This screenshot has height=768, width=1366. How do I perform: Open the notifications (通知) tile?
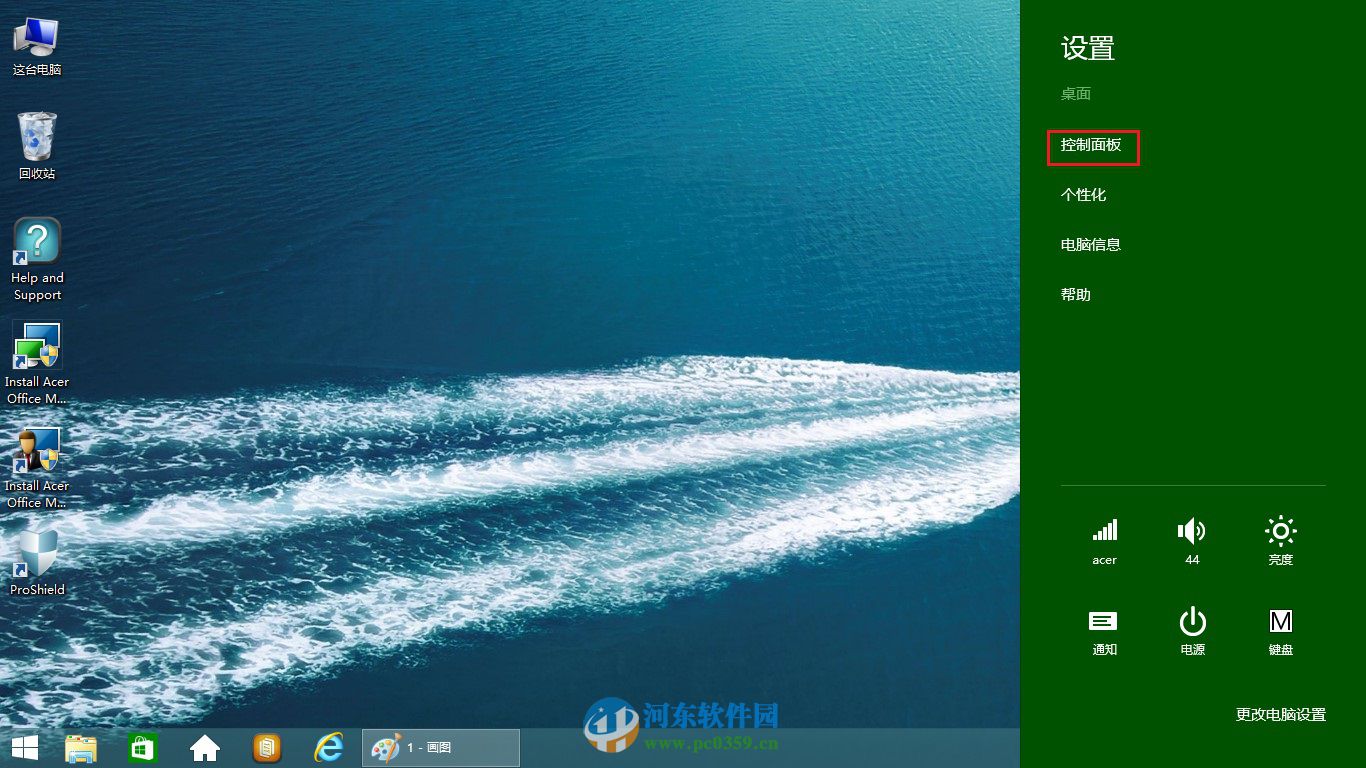[x=1104, y=630]
